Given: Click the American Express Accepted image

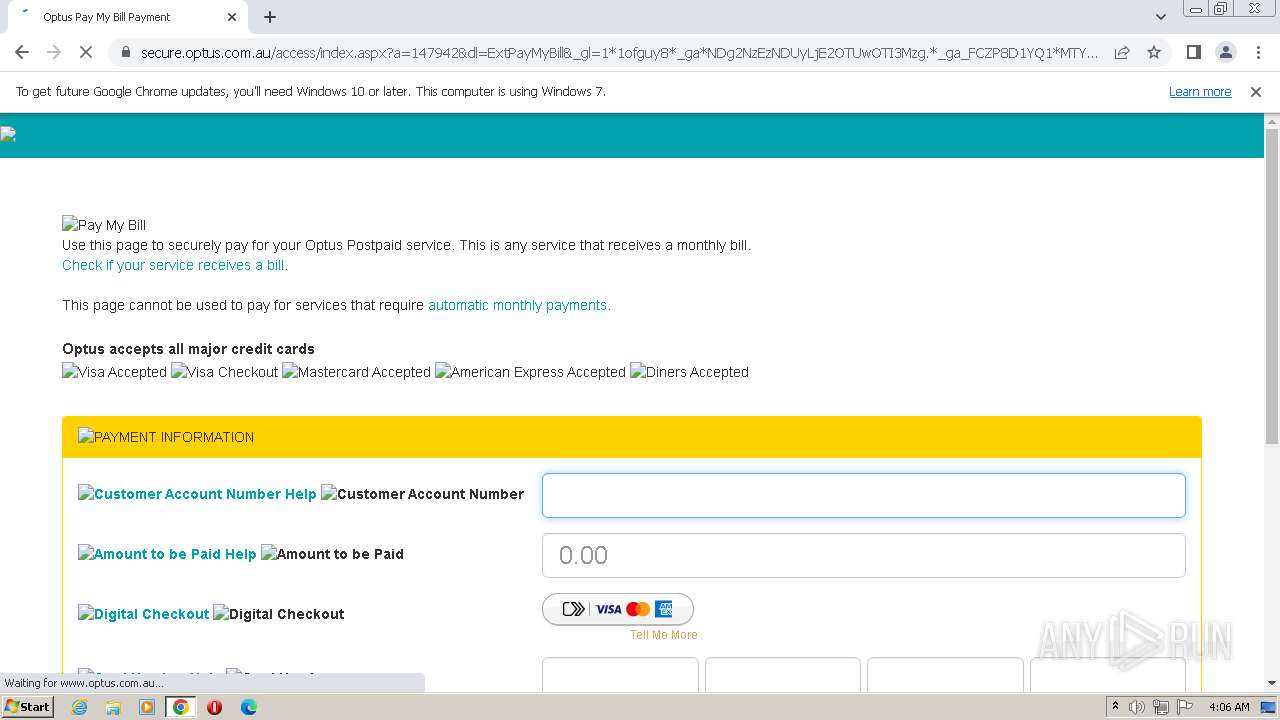Looking at the screenshot, I should coord(531,372).
